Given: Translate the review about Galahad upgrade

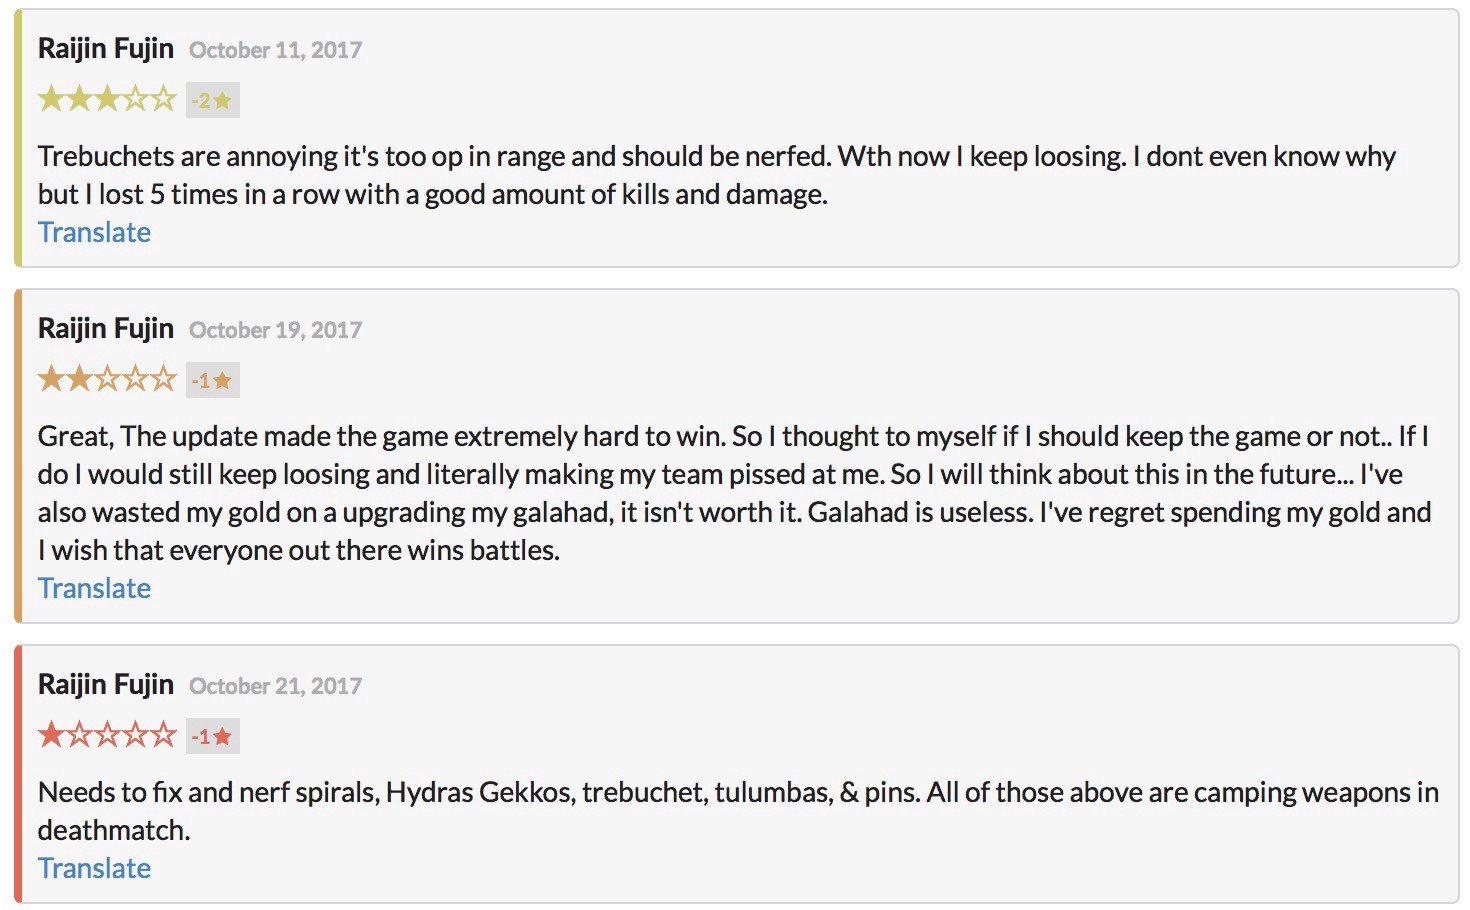Looking at the screenshot, I should pyautogui.click(x=94, y=588).
